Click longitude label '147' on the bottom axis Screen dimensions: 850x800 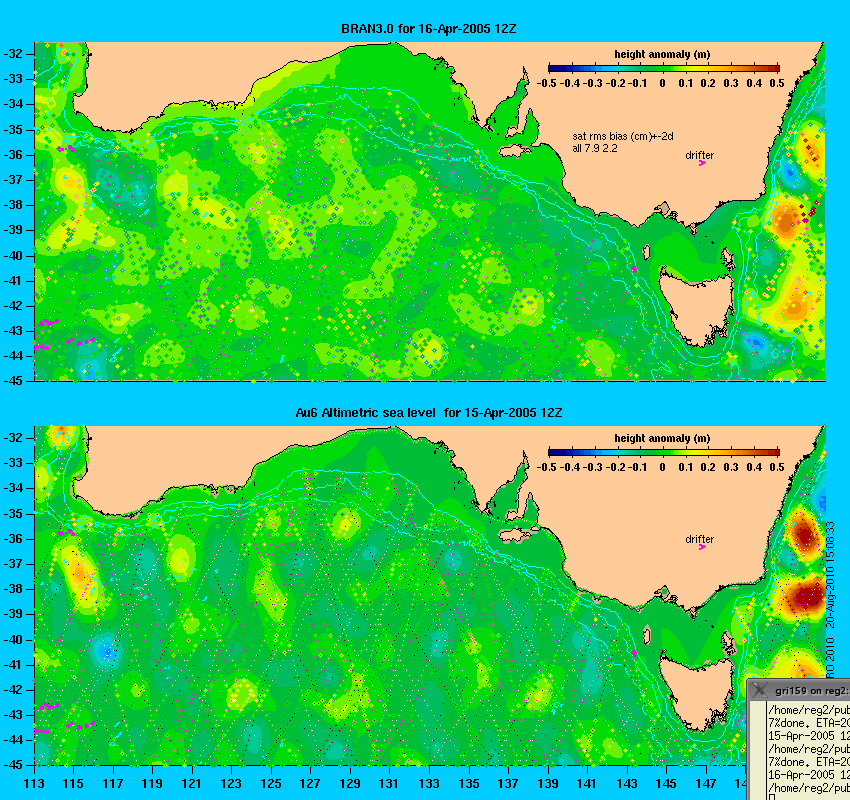click(x=705, y=784)
